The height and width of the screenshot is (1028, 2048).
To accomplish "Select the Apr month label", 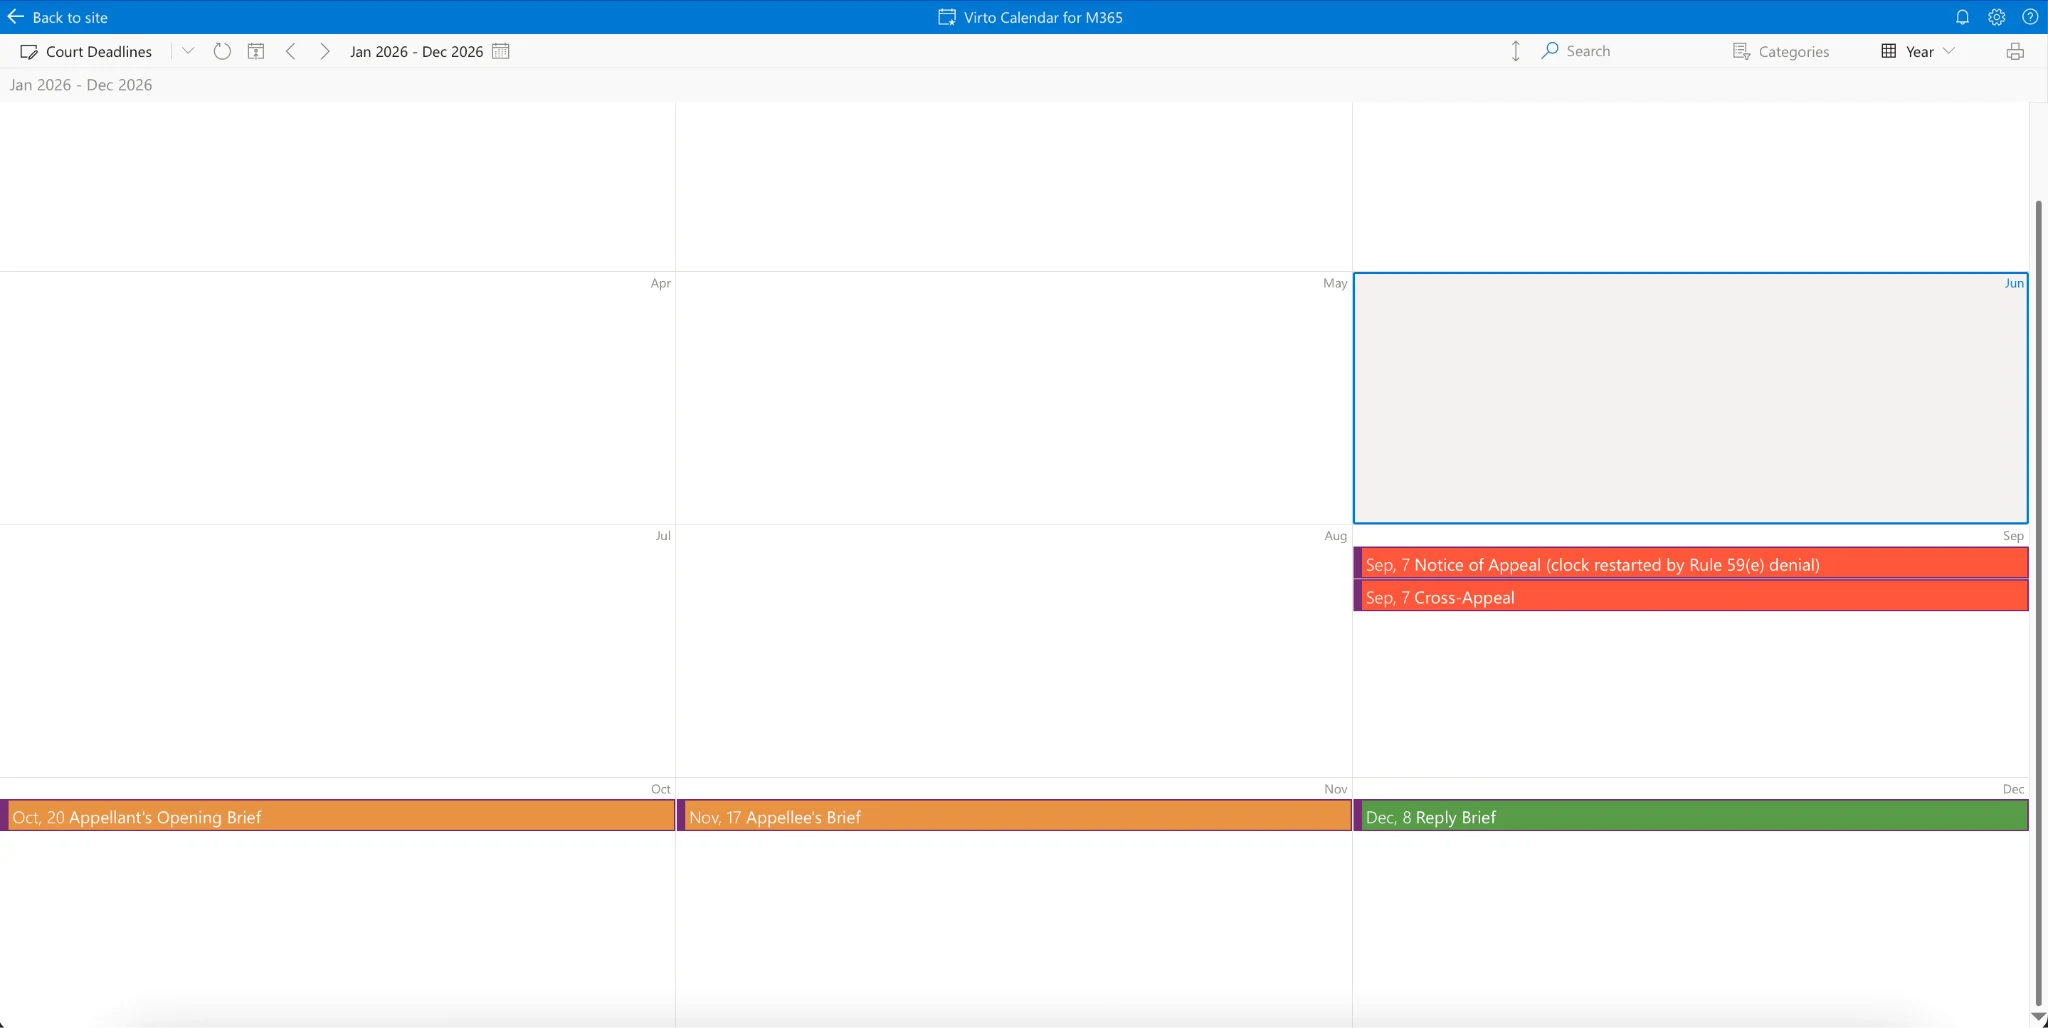I will pyautogui.click(x=660, y=283).
